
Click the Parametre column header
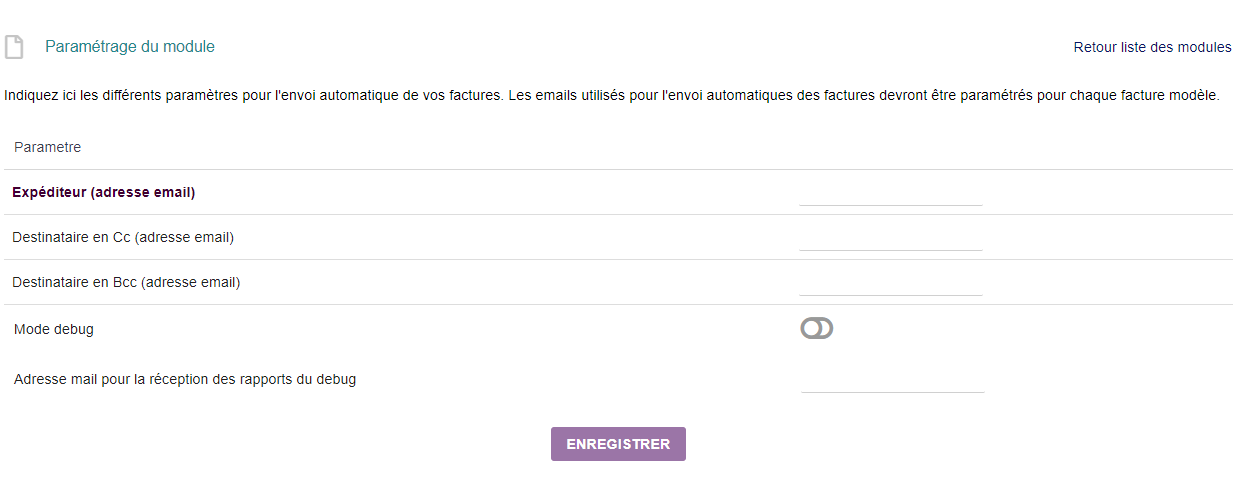[47, 147]
